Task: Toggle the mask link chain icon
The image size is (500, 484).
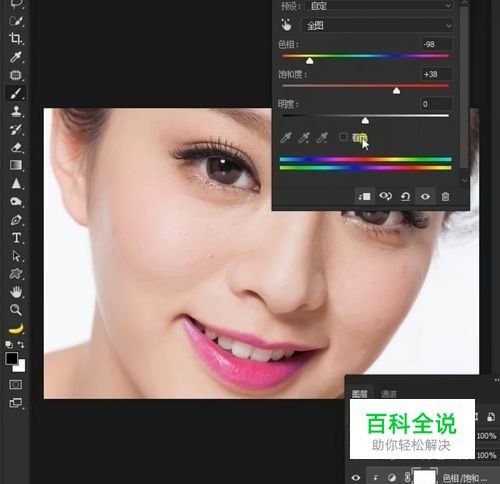Action: point(407,478)
